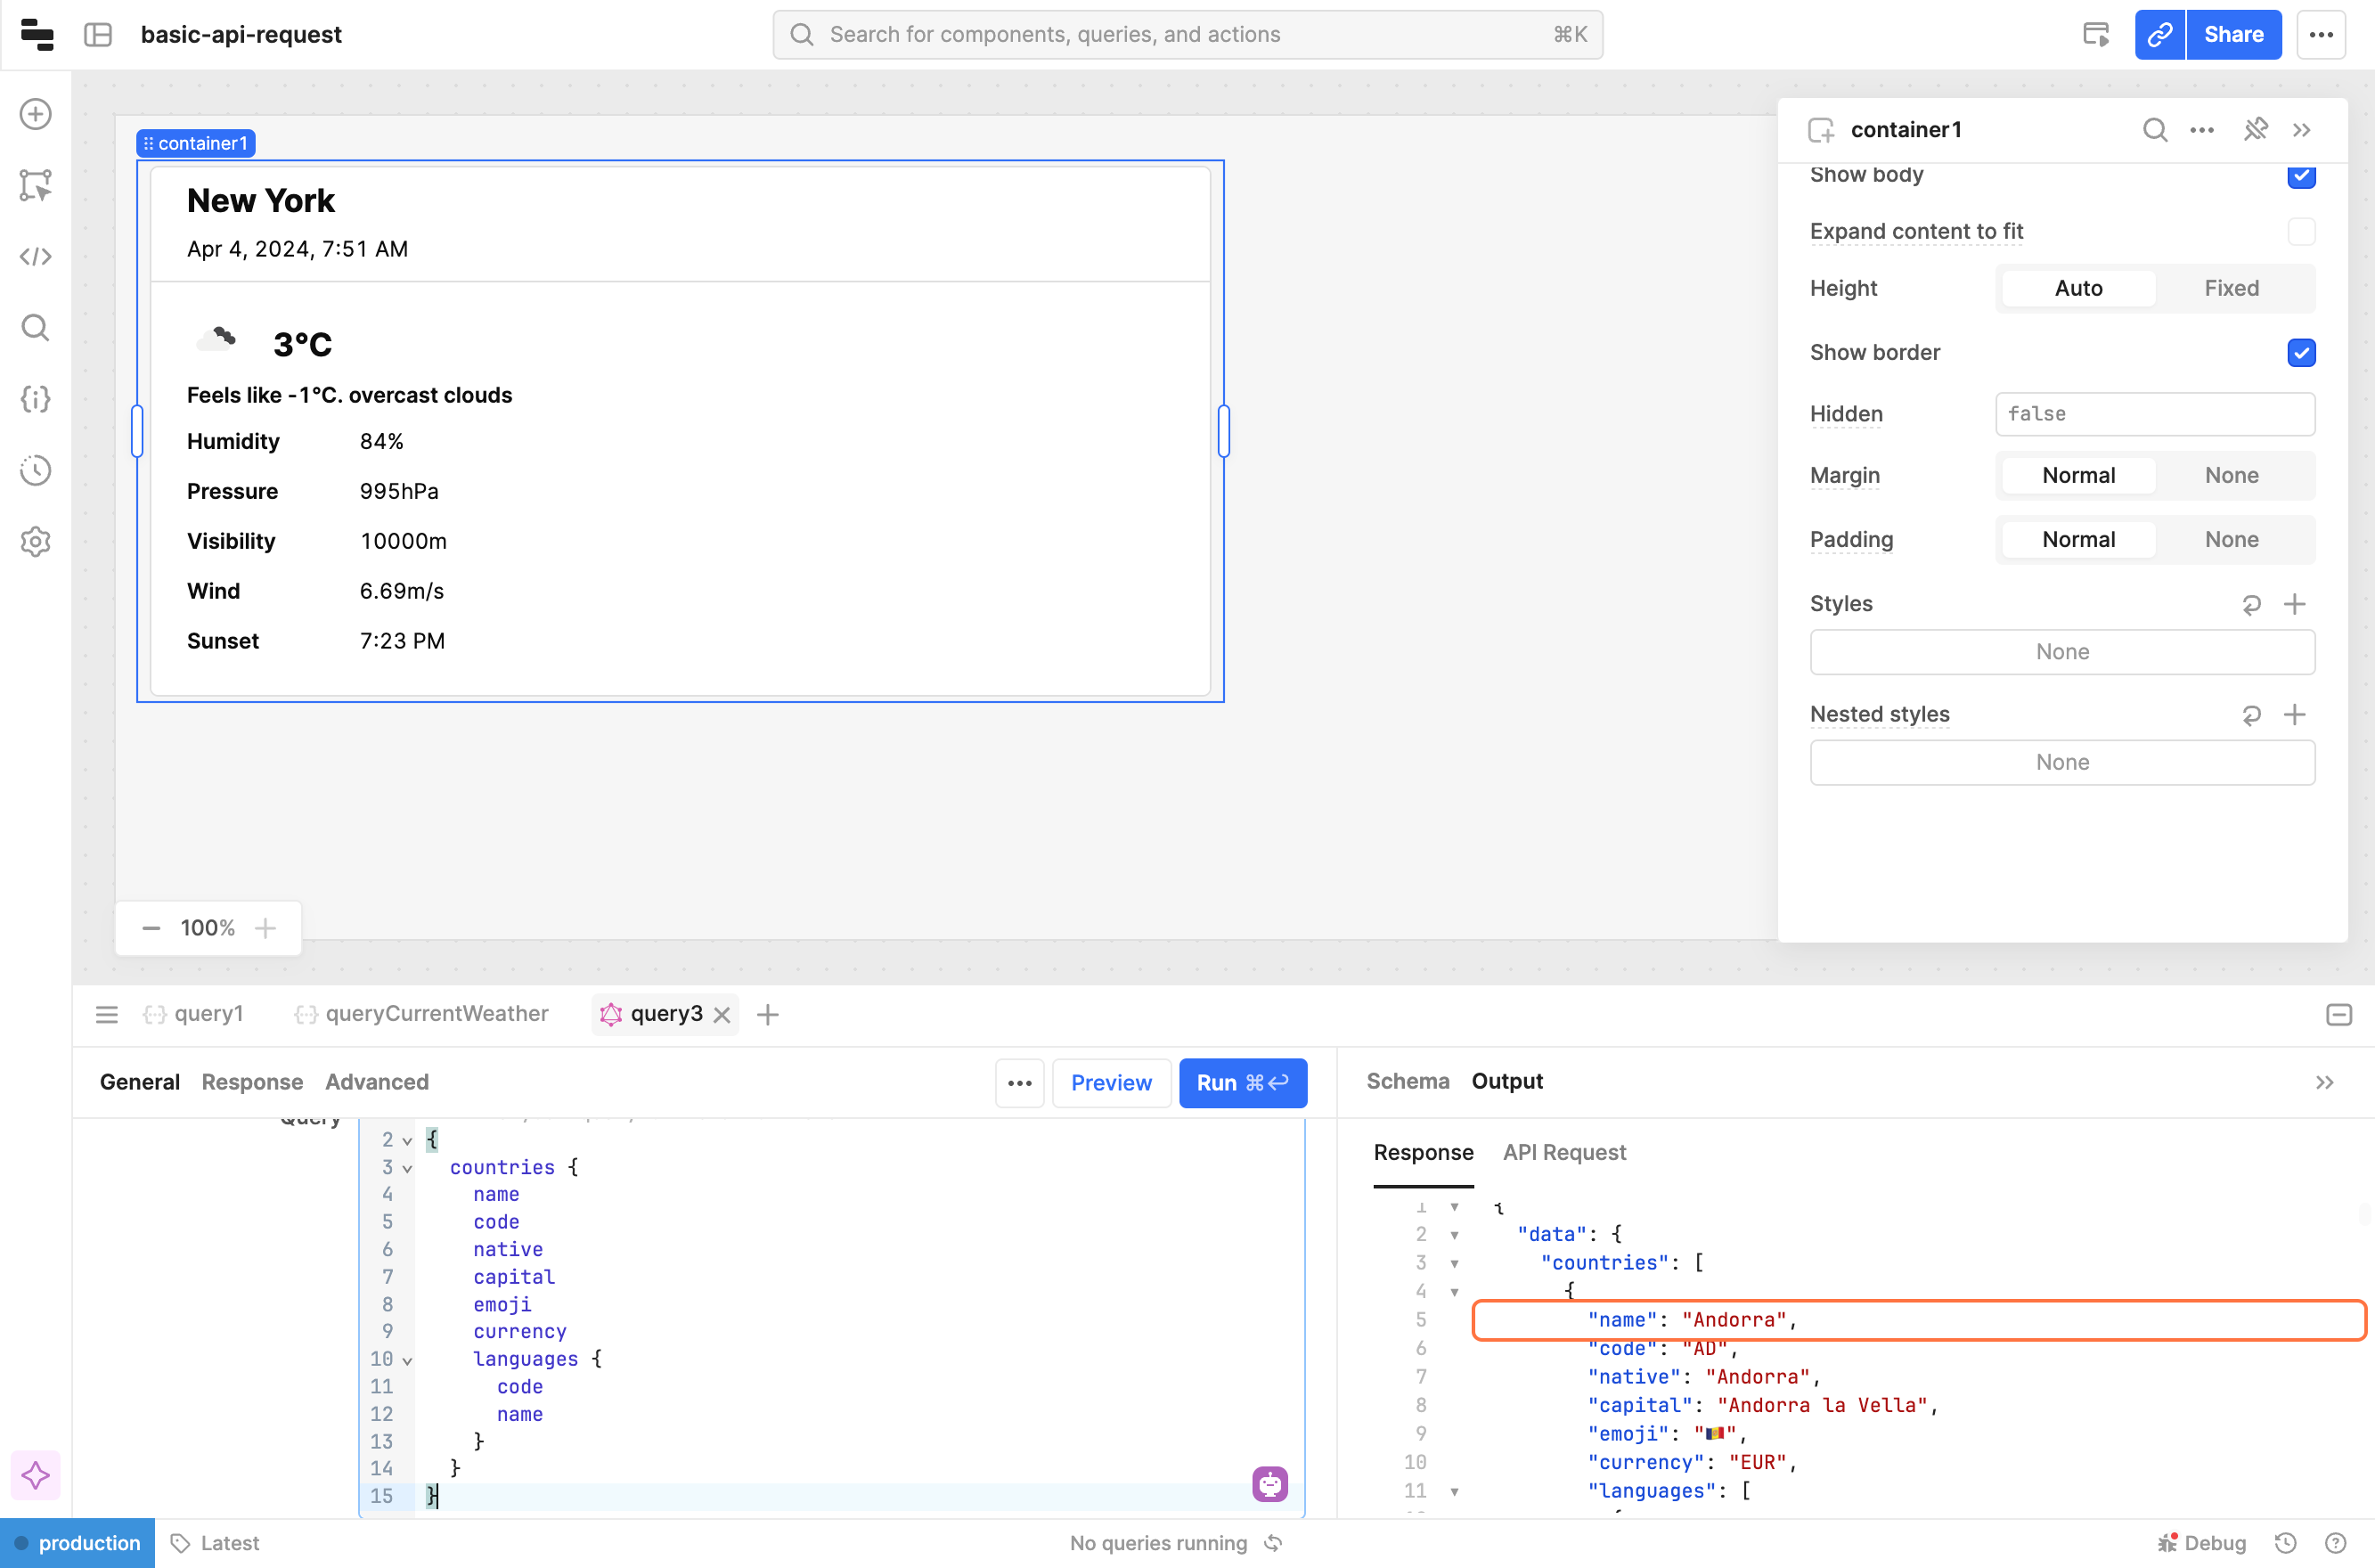Click the Hidden input field
This screenshot has height=1568, width=2375.
pyautogui.click(x=2154, y=414)
